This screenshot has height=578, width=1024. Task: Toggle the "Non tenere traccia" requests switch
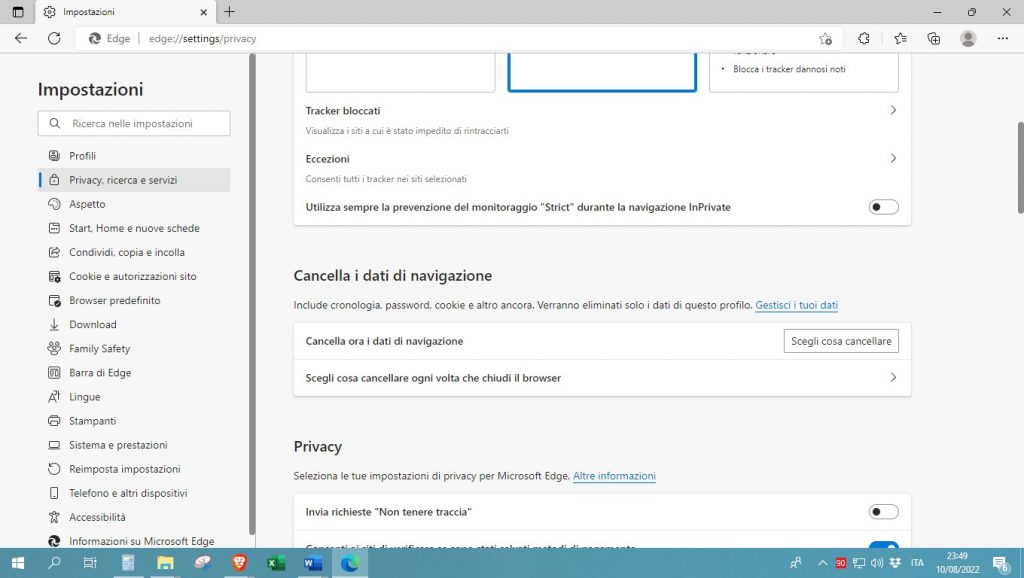click(x=883, y=512)
